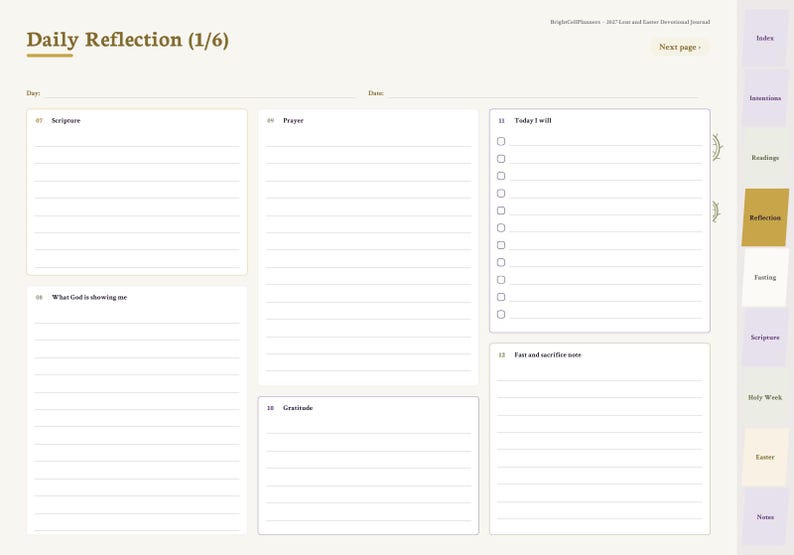Click the Lent and Easter Devotional Journal header text
794x555 pixels.
[x=630, y=22]
